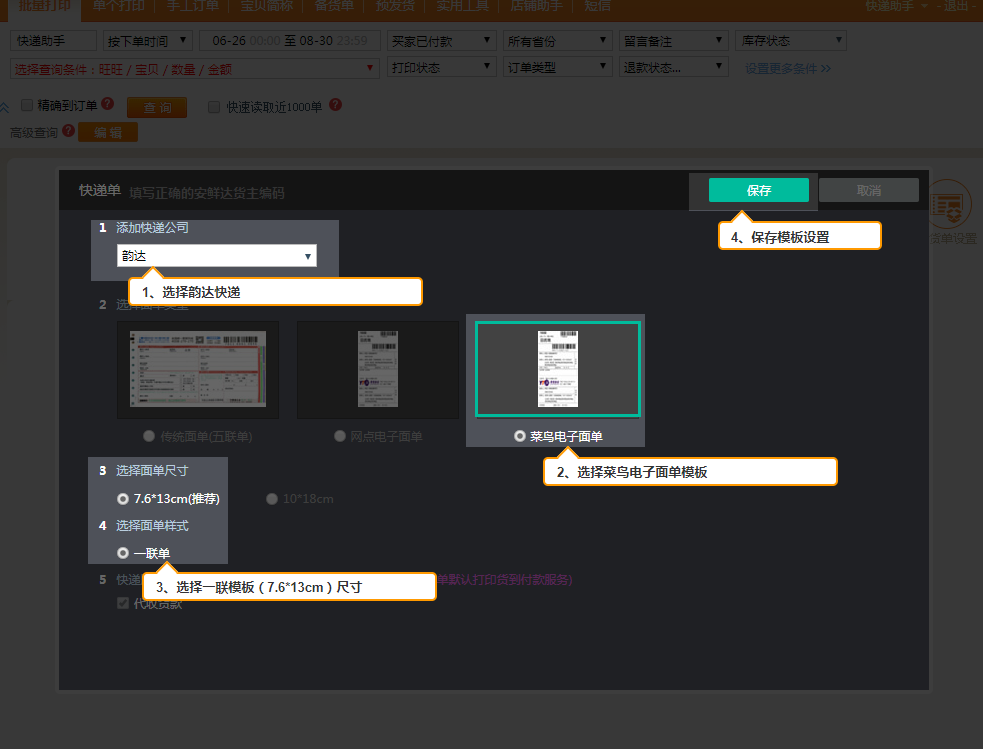Open the 手工订单 tab
This screenshot has width=983, height=749.
[192, 6]
